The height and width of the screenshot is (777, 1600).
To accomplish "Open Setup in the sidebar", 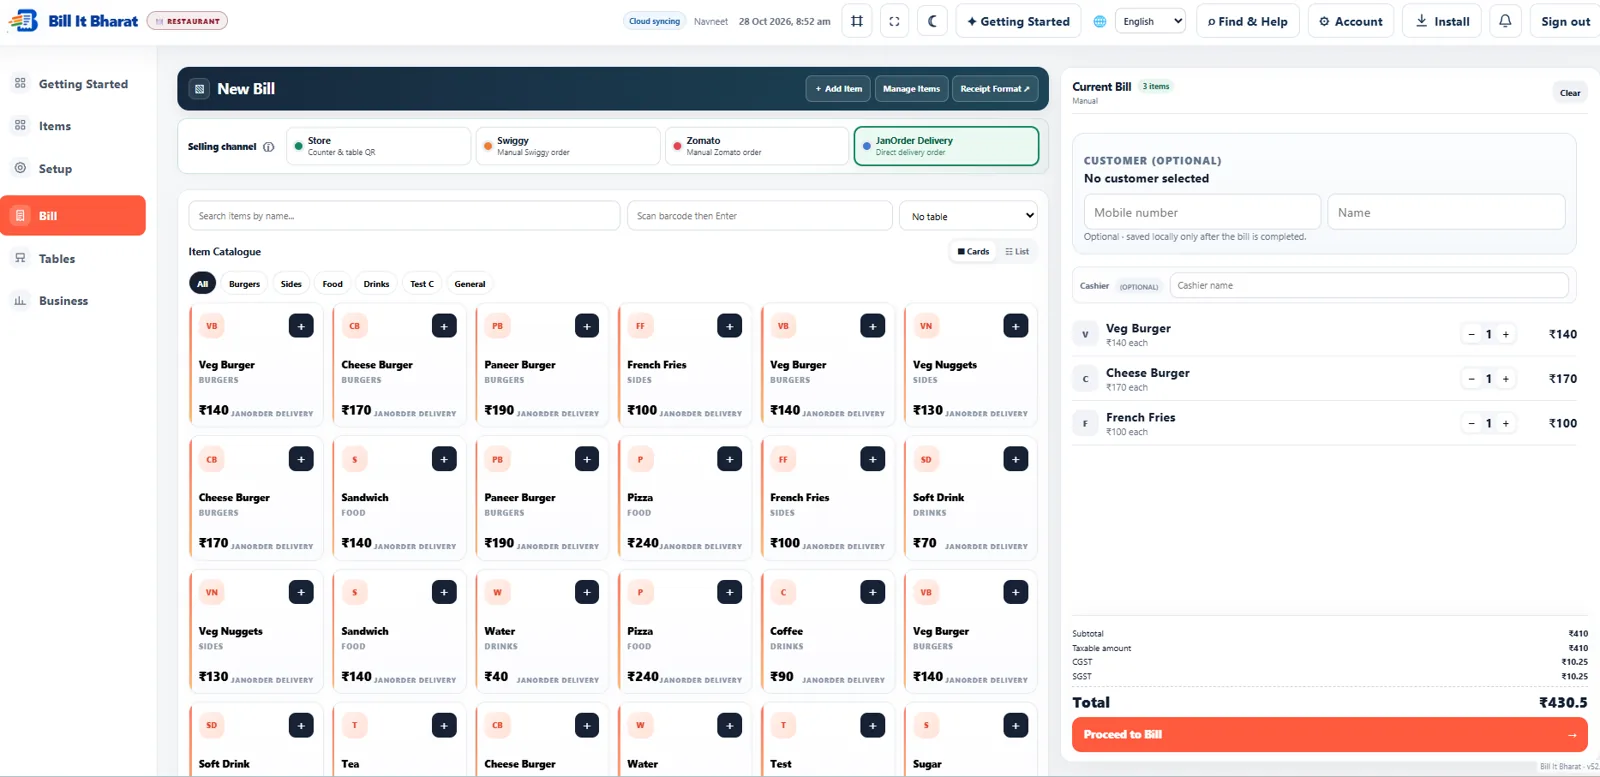I will [73, 169].
